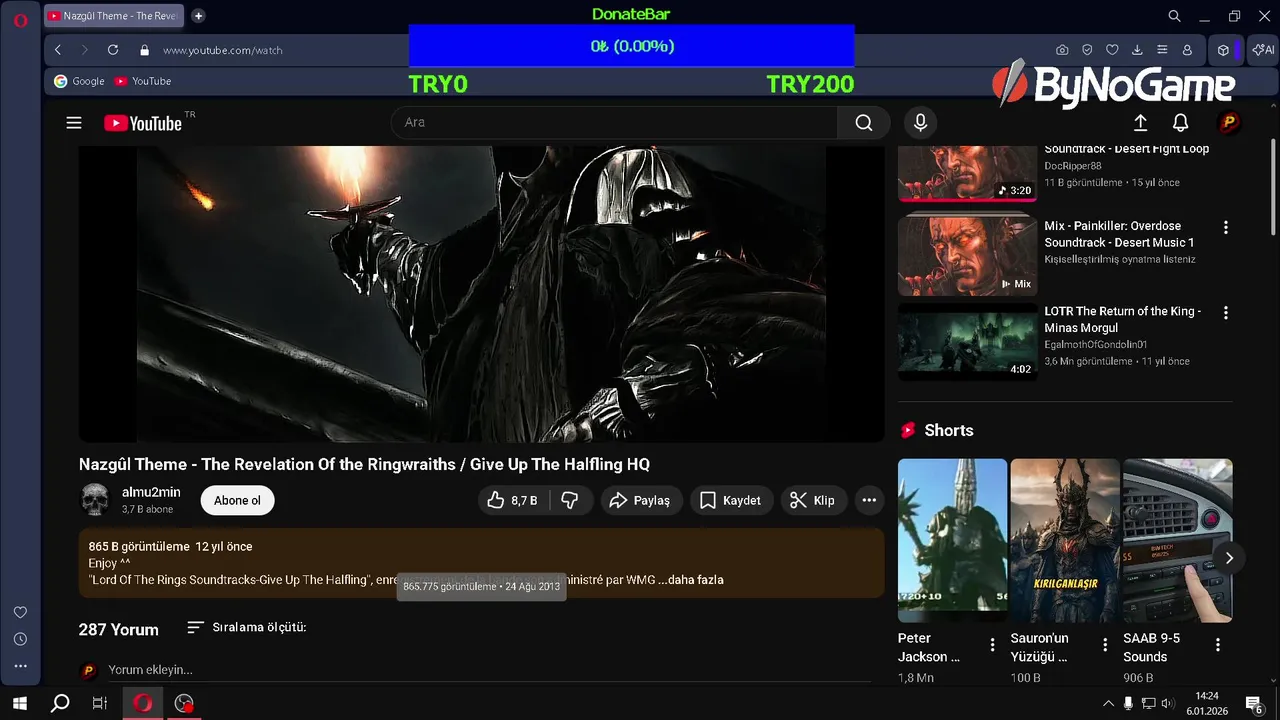The height and width of the screenshot is (720, 1280).
Task: Open YouTube notifications bell
Action: tap(1181, 123)
